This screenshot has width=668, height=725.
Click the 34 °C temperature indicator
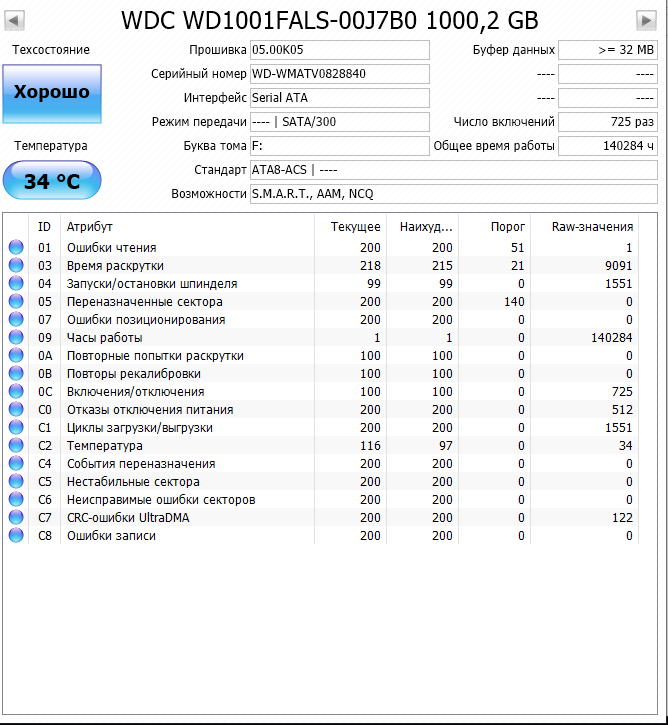pyautogui.click(x=52, y=180)
